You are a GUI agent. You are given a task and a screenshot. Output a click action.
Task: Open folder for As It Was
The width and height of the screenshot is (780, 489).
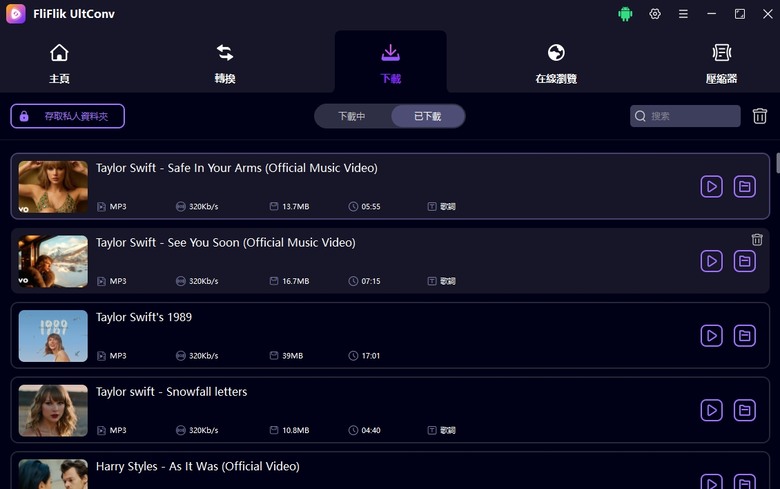(745, 482)
